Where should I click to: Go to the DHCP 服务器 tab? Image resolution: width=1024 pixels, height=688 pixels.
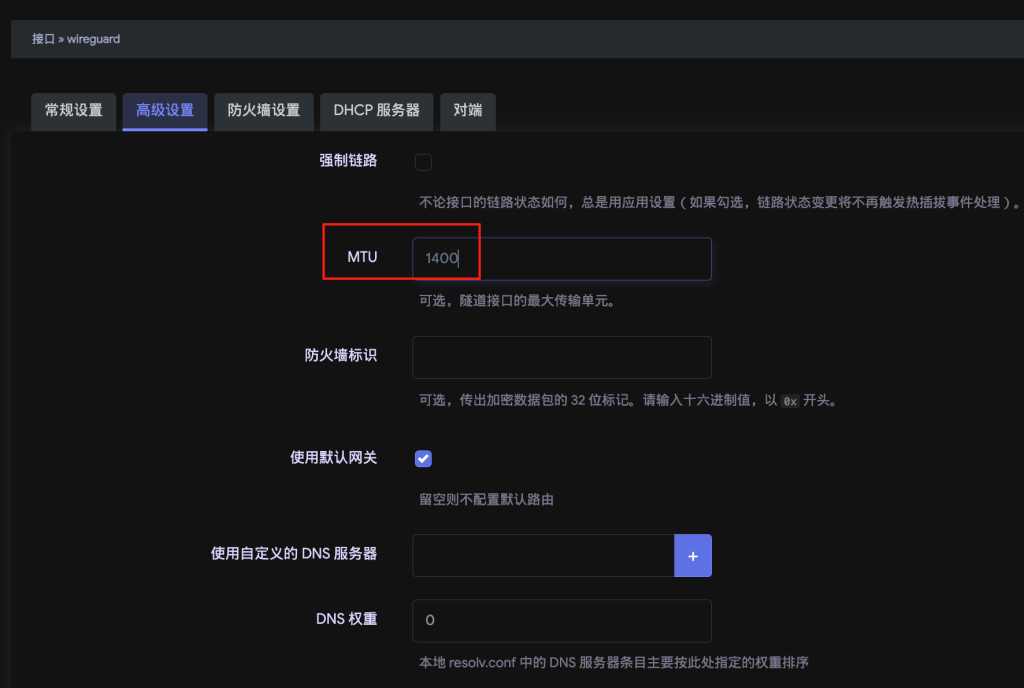[376, 111]
